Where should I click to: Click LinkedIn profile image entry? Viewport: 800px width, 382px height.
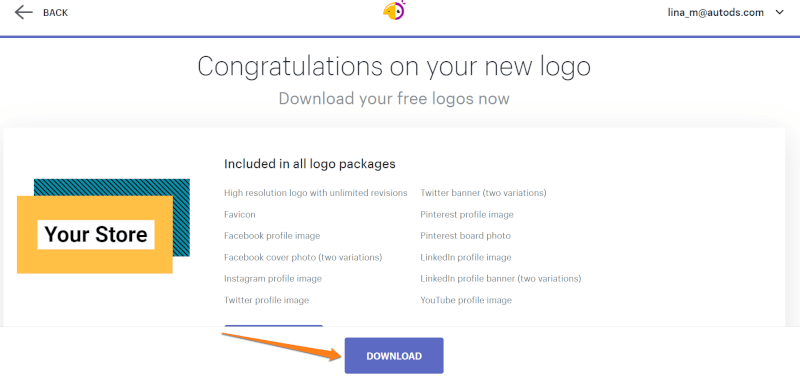click(x=466, y=258)
